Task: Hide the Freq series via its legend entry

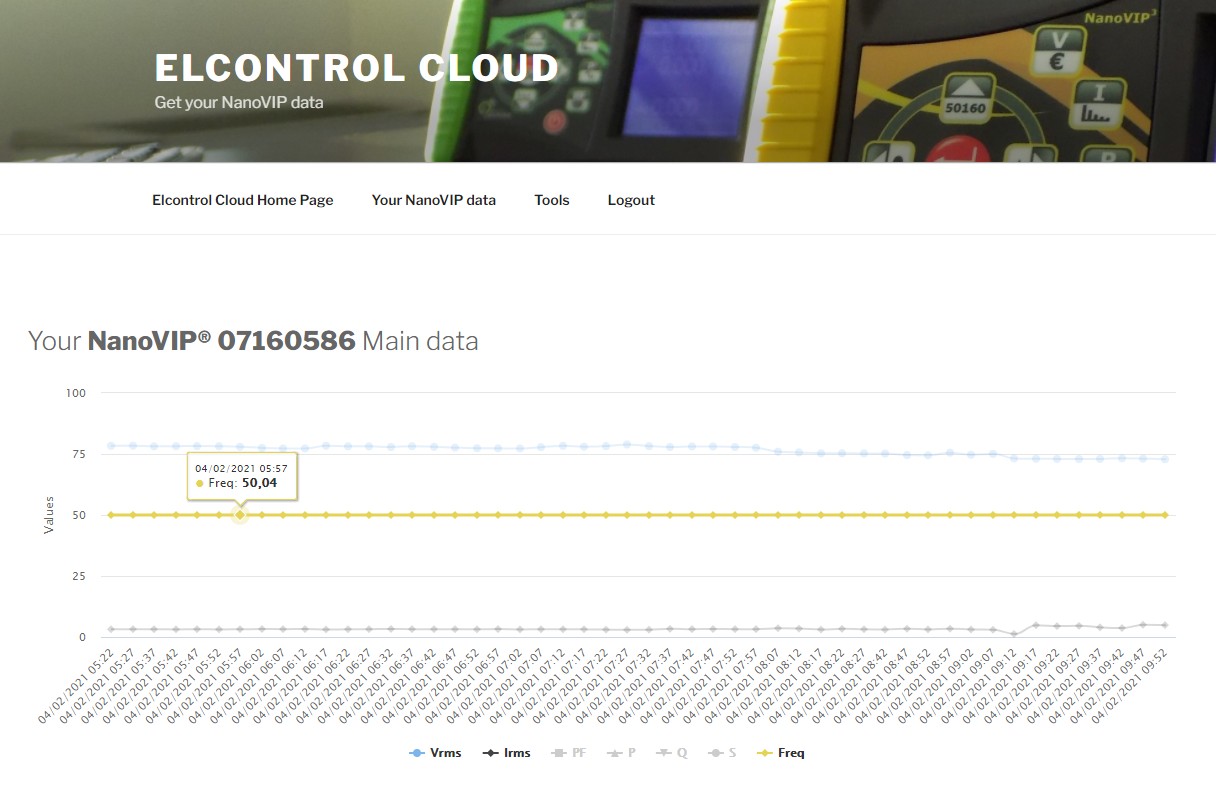Action: click(x=781, y=753)
